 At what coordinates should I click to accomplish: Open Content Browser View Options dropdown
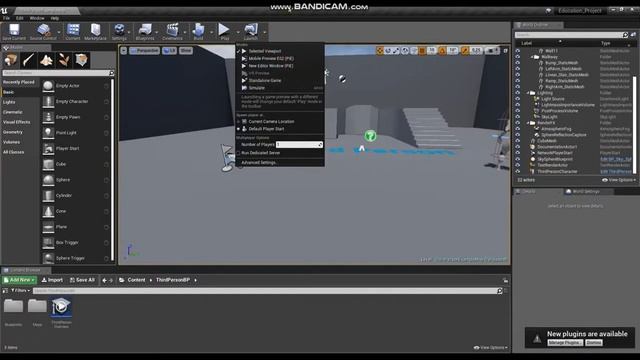pos(491,348)
